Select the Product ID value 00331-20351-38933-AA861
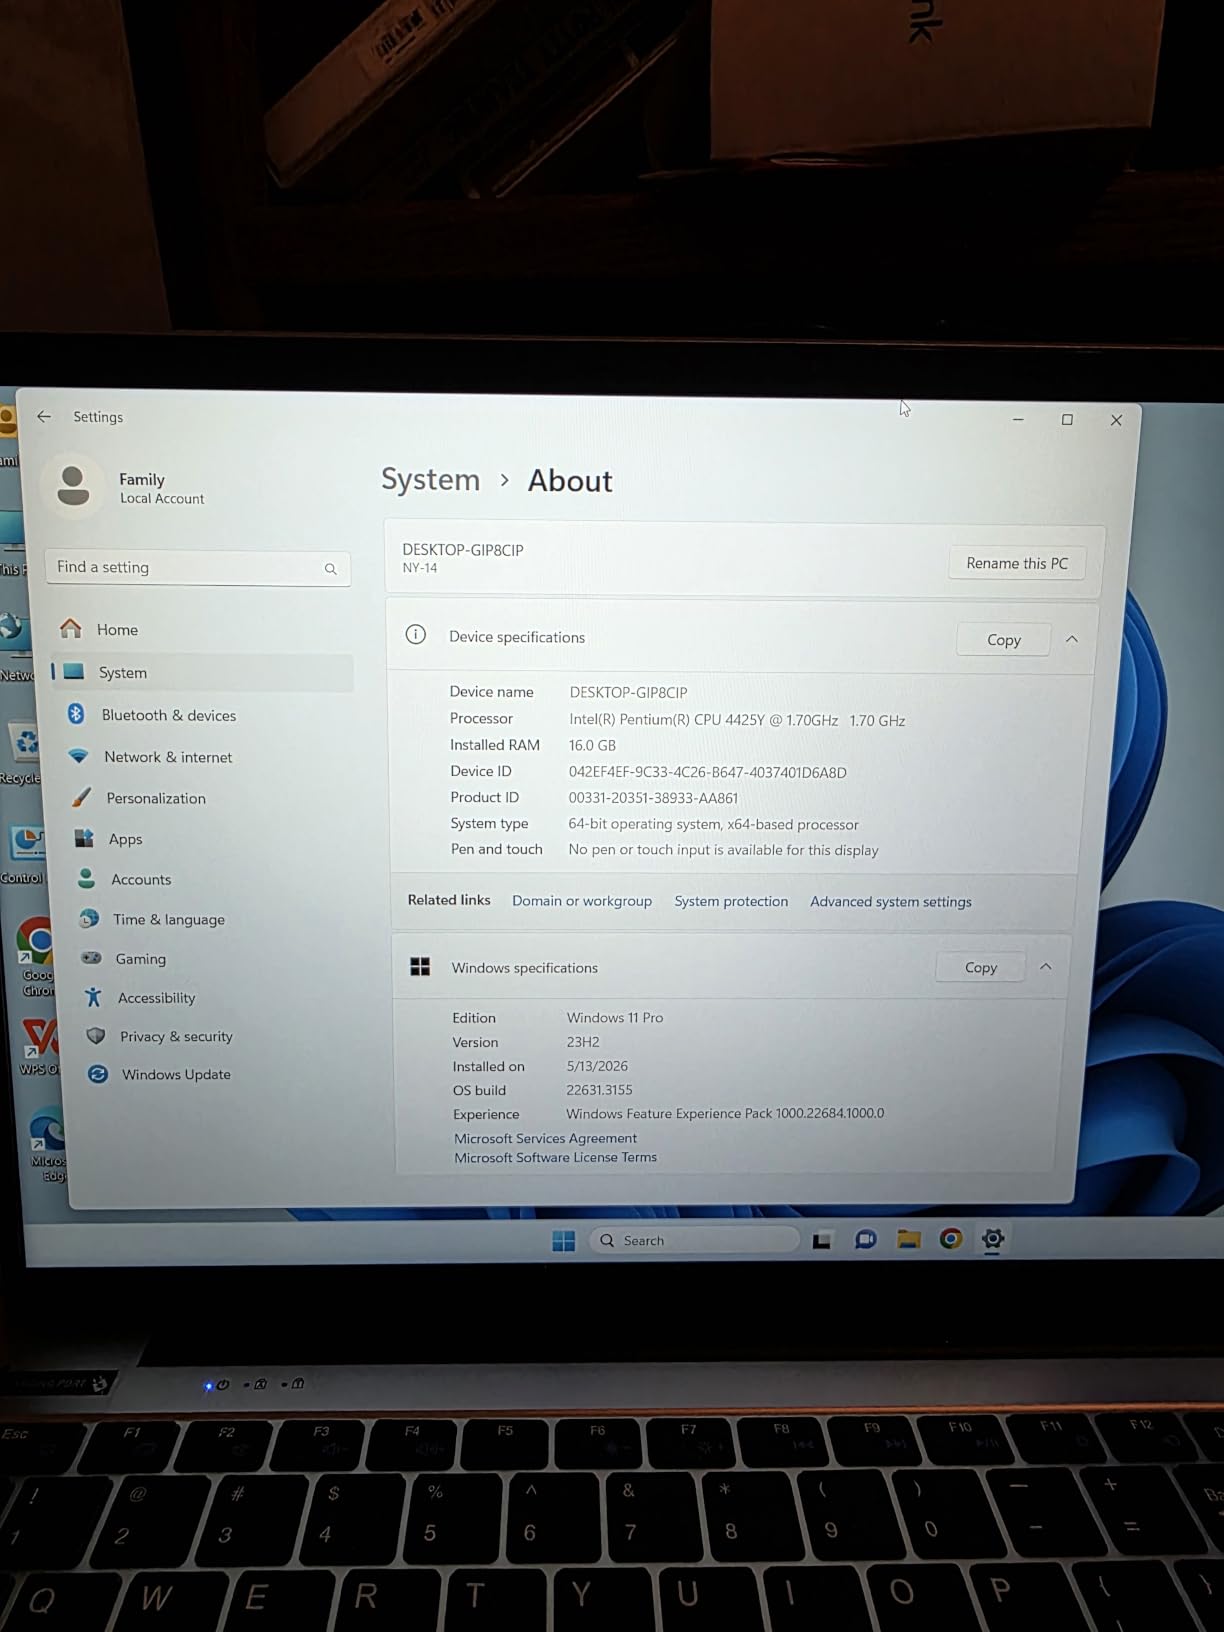 653,798
